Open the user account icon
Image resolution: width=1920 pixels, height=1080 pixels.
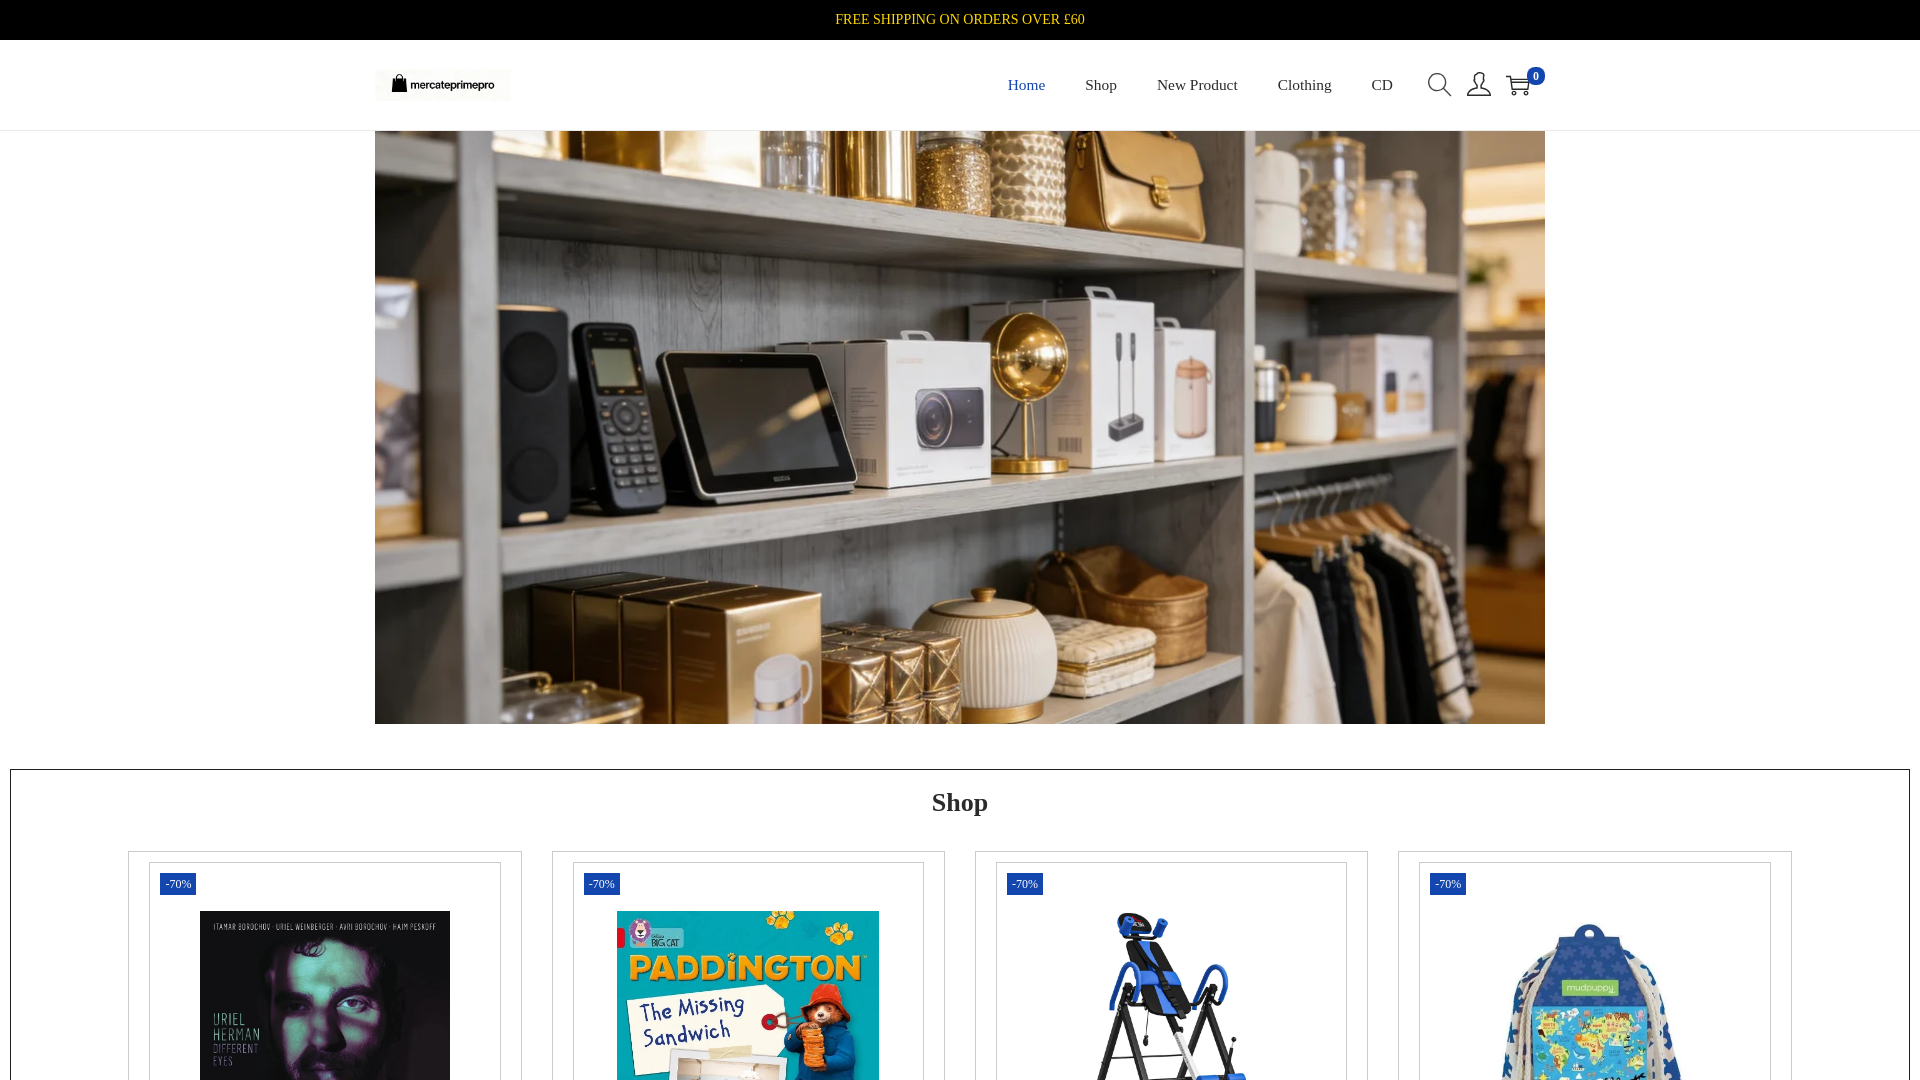[1479, 85]
